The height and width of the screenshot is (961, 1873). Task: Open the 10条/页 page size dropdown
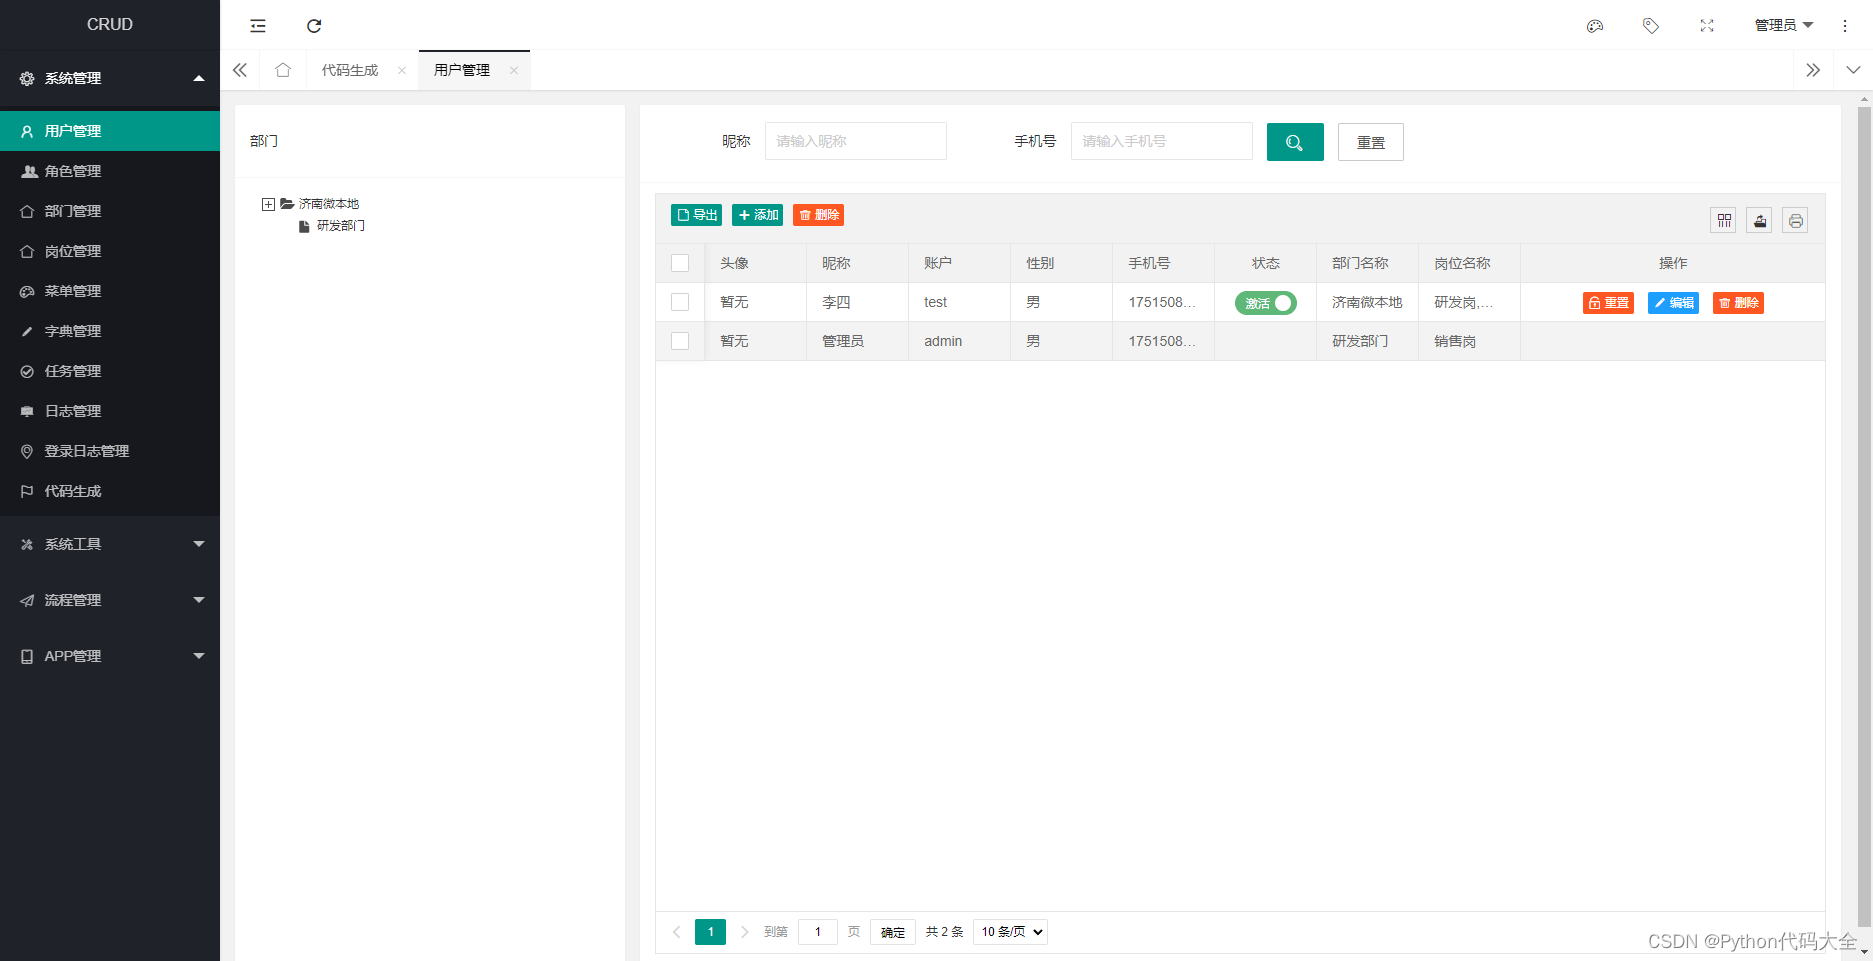pos(1009,931)
